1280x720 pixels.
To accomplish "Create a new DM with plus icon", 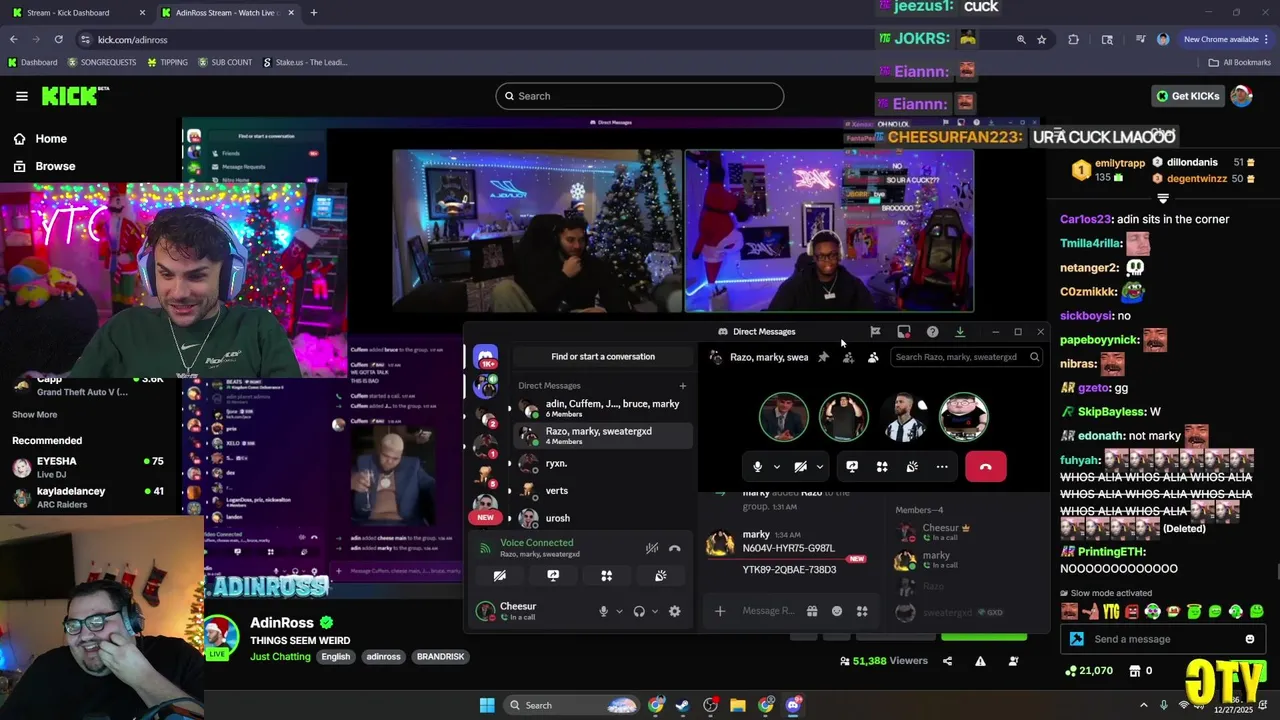I will [683, 386].
